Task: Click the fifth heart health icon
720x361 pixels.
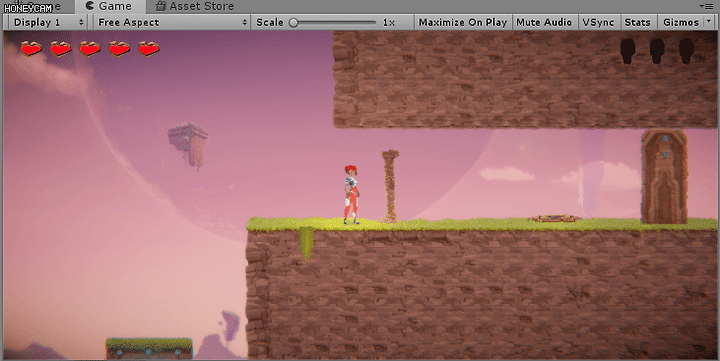Action: click(149, 48)
